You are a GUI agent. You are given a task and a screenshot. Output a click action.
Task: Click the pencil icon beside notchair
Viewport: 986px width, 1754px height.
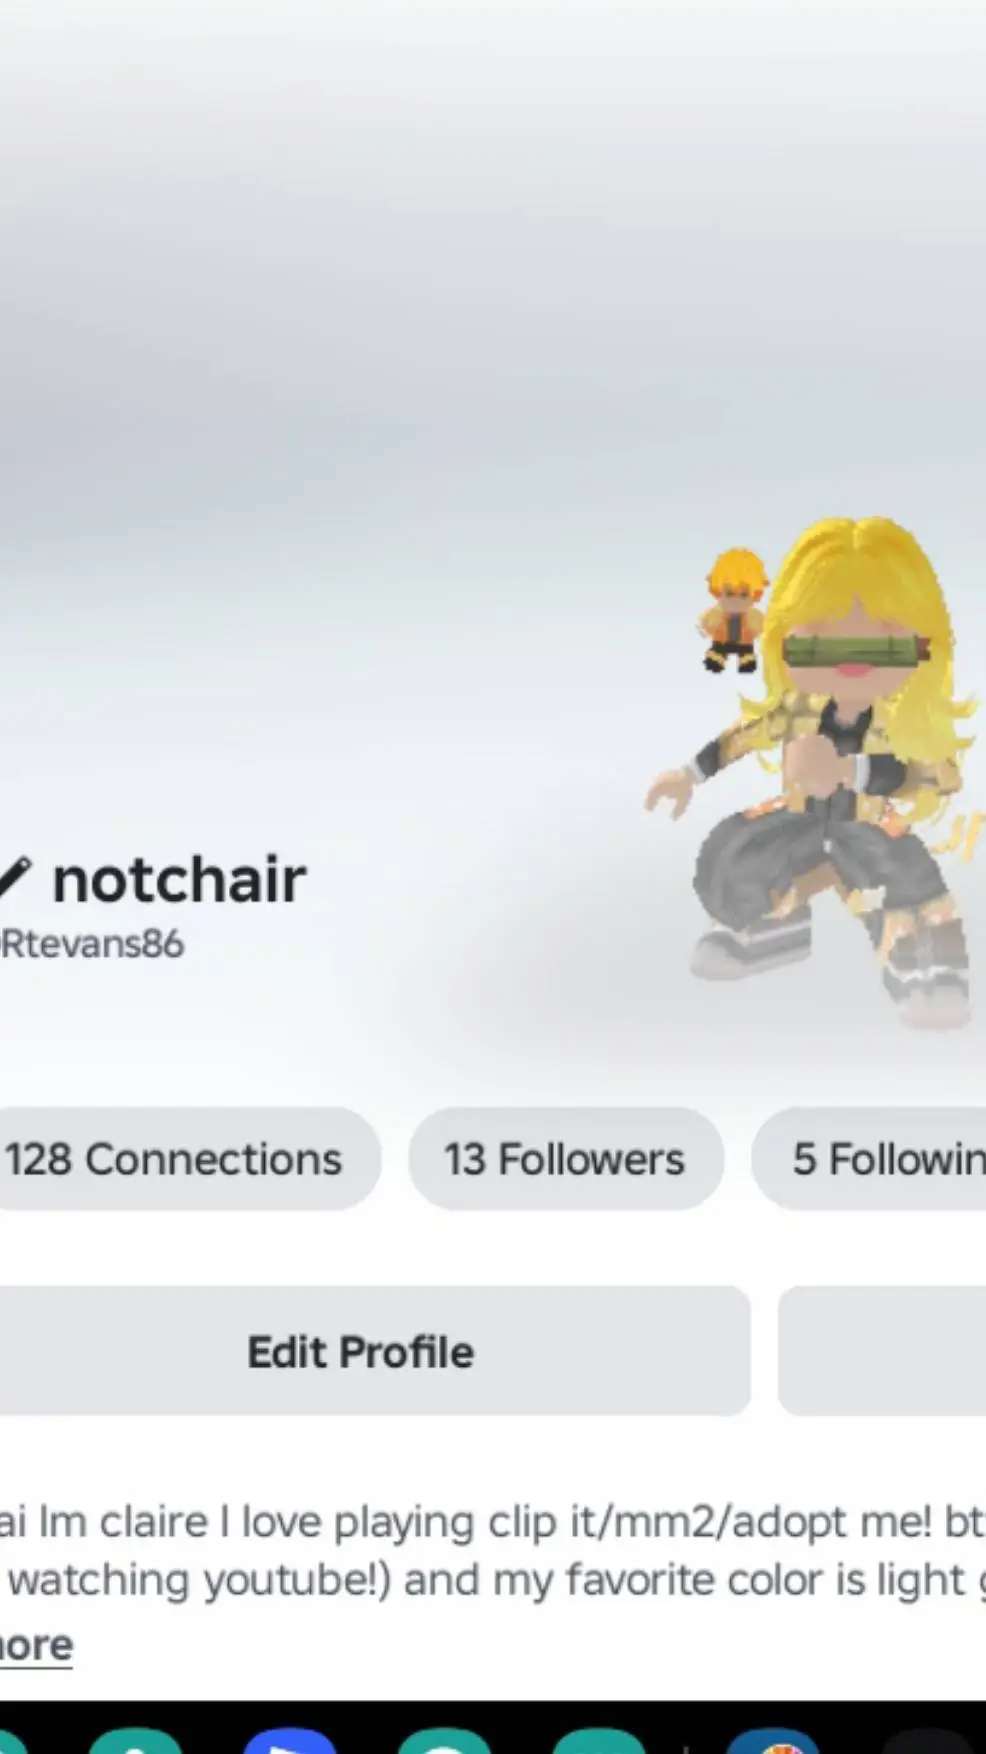(13, 879)
